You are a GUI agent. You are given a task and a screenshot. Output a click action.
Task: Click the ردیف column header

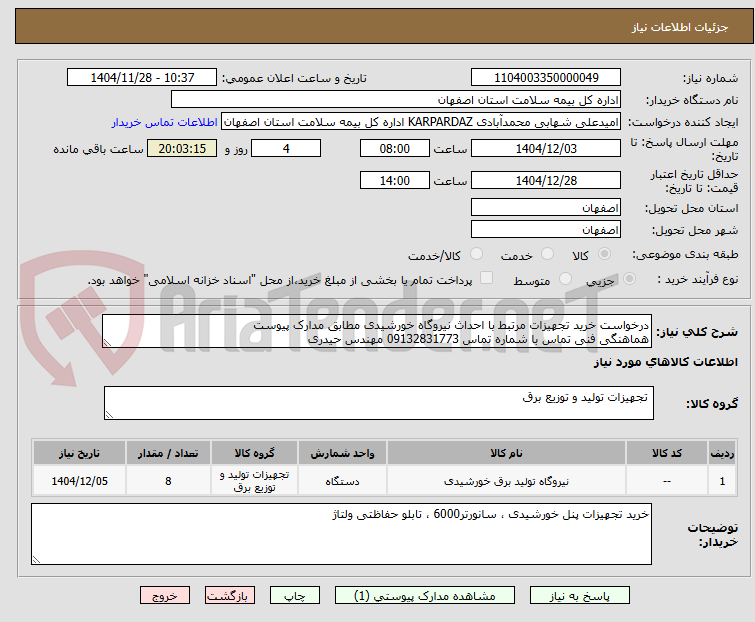[x=722, y=453]
